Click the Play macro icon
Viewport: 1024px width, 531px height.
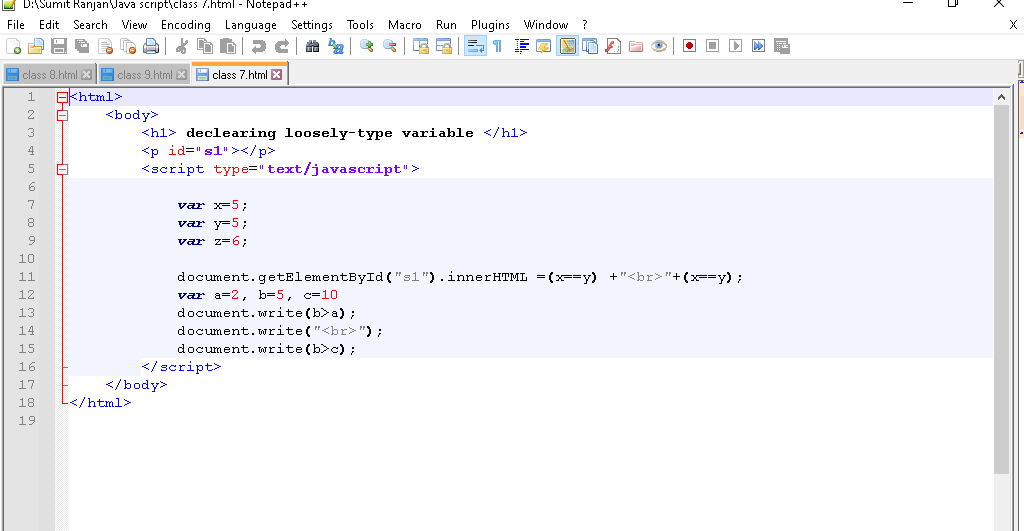(x=735, y=46)
